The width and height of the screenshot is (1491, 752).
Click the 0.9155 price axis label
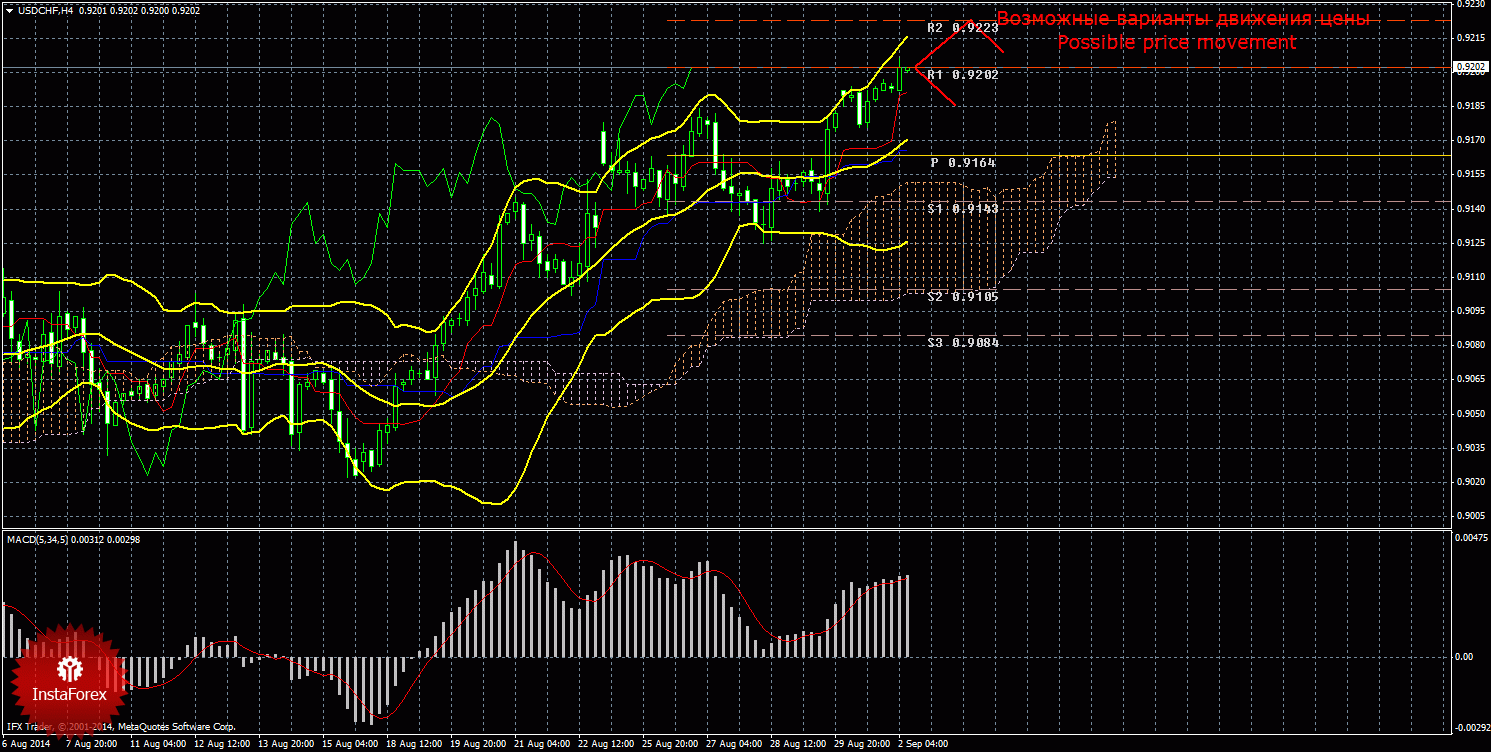1470,175
